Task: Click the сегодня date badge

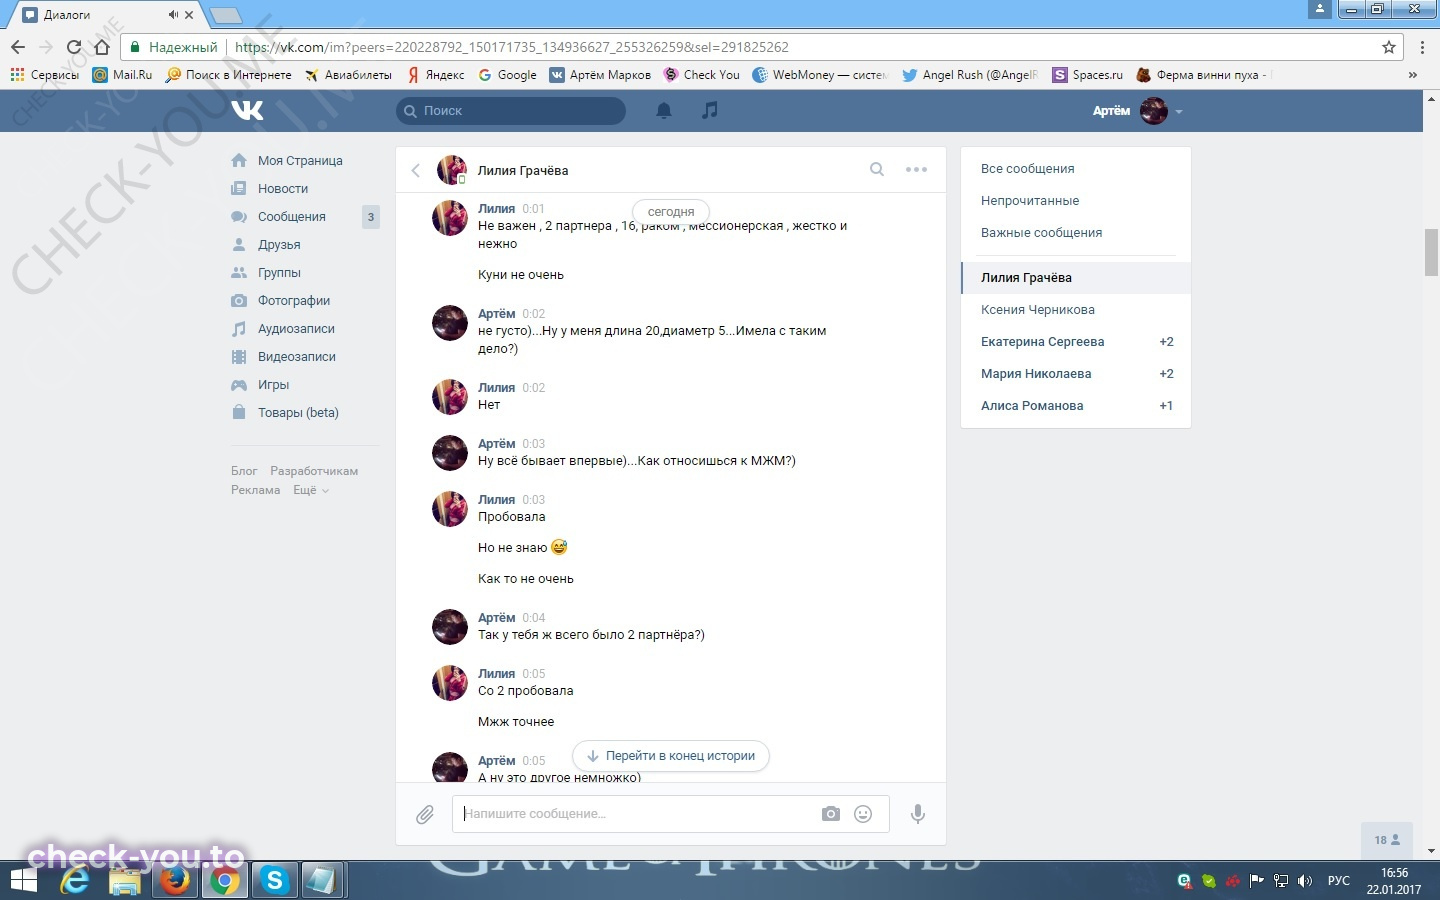Action: point(671,212)
